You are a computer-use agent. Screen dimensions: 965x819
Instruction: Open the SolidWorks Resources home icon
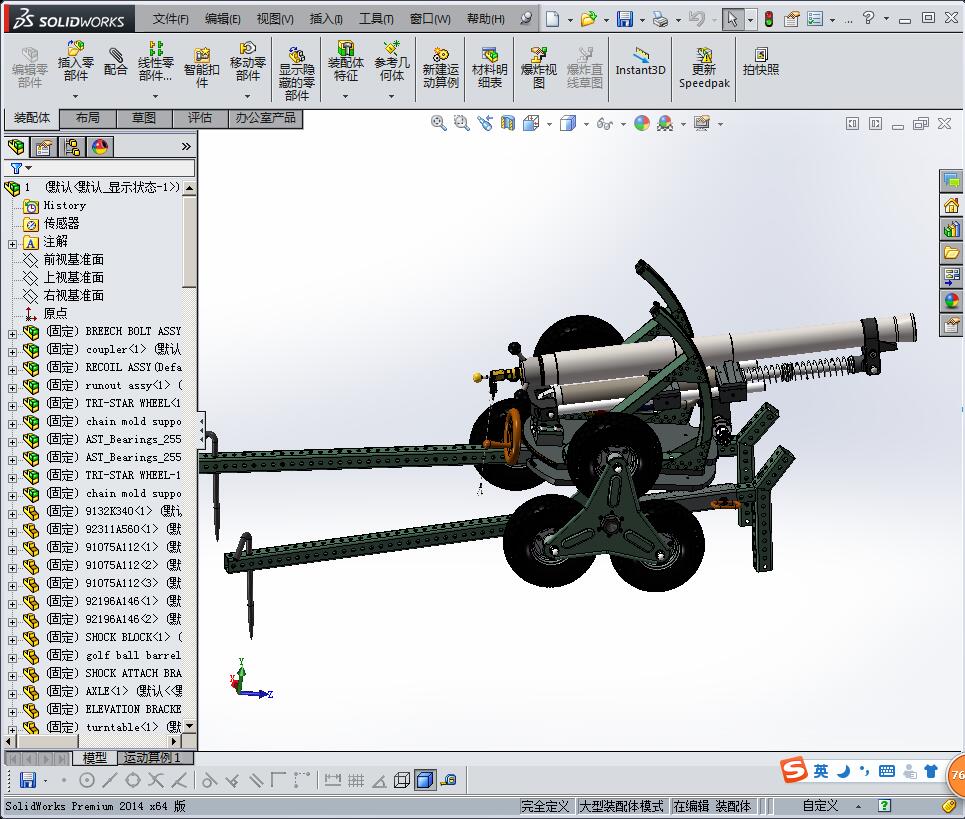tap(951, 205)
